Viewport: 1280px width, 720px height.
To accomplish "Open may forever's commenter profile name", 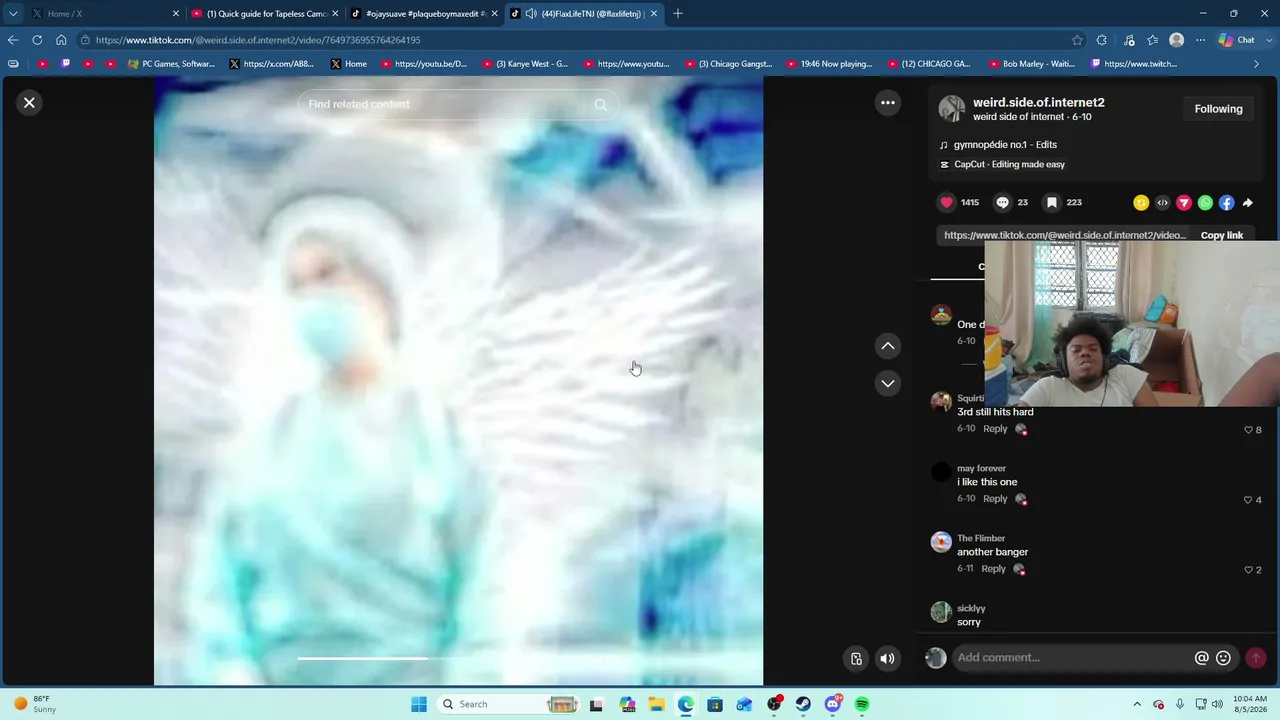I will 981,468.
